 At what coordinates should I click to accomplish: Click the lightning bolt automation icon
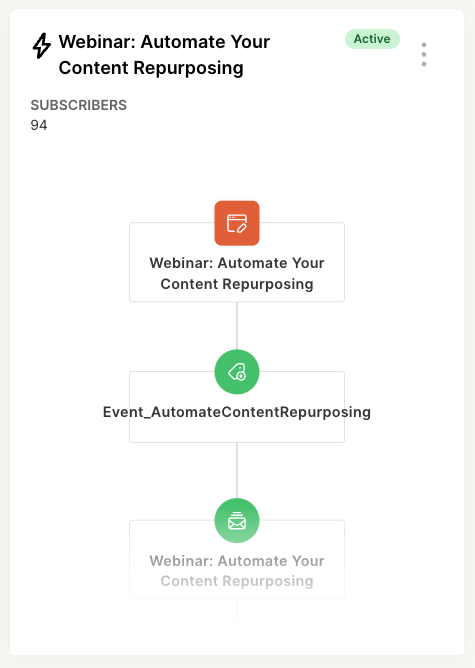(x=42, y=46)
